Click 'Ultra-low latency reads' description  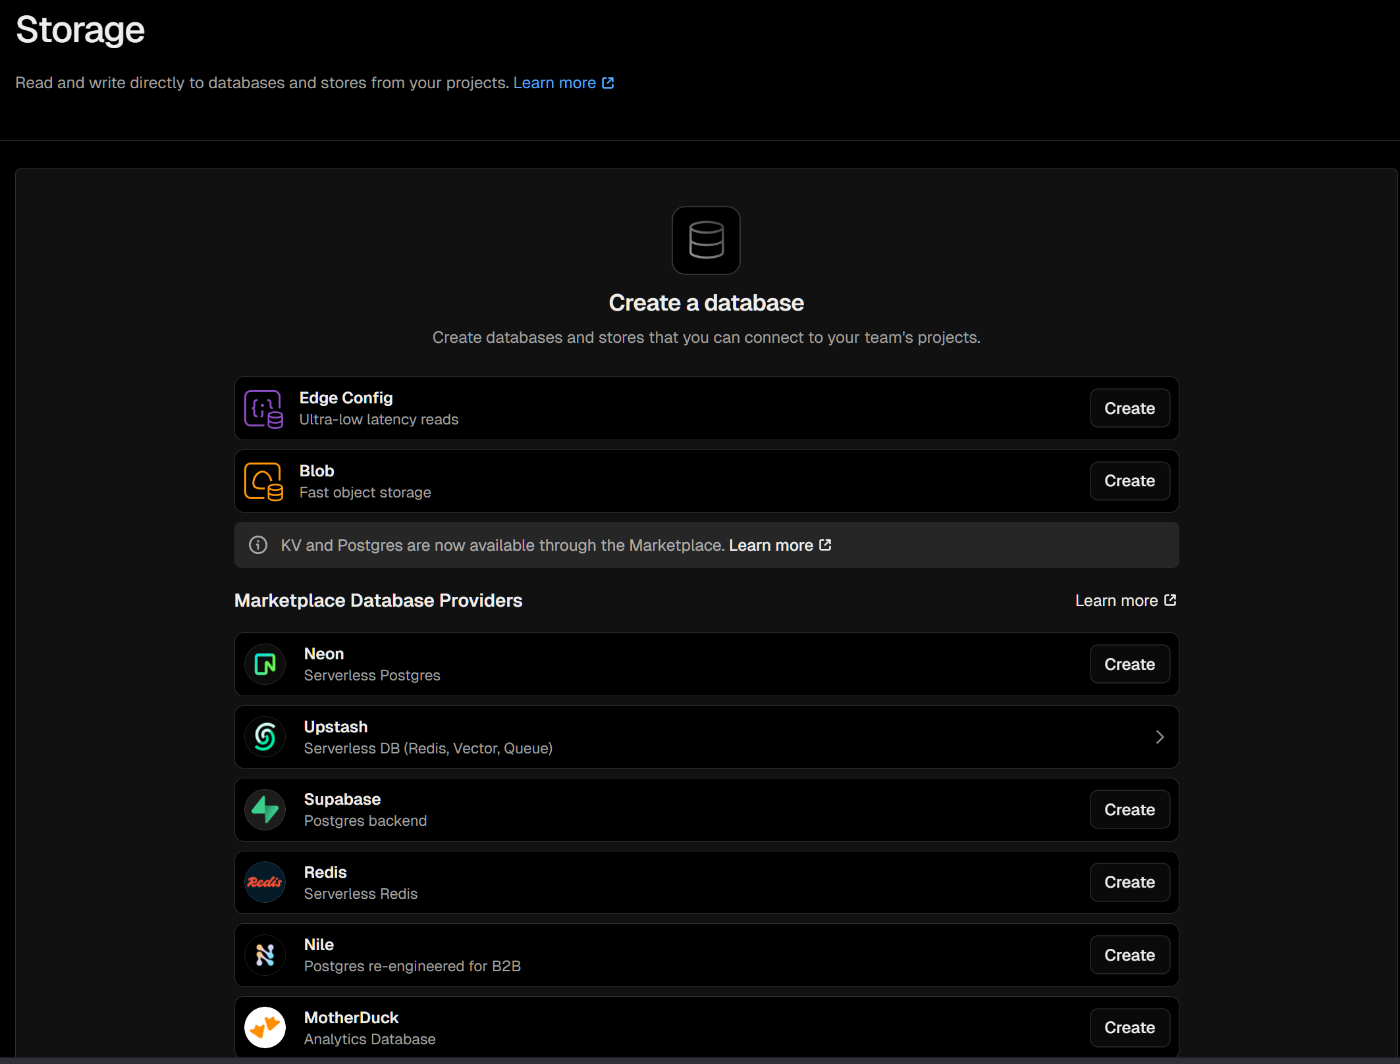pyautogui.click(x=379, y=420)
